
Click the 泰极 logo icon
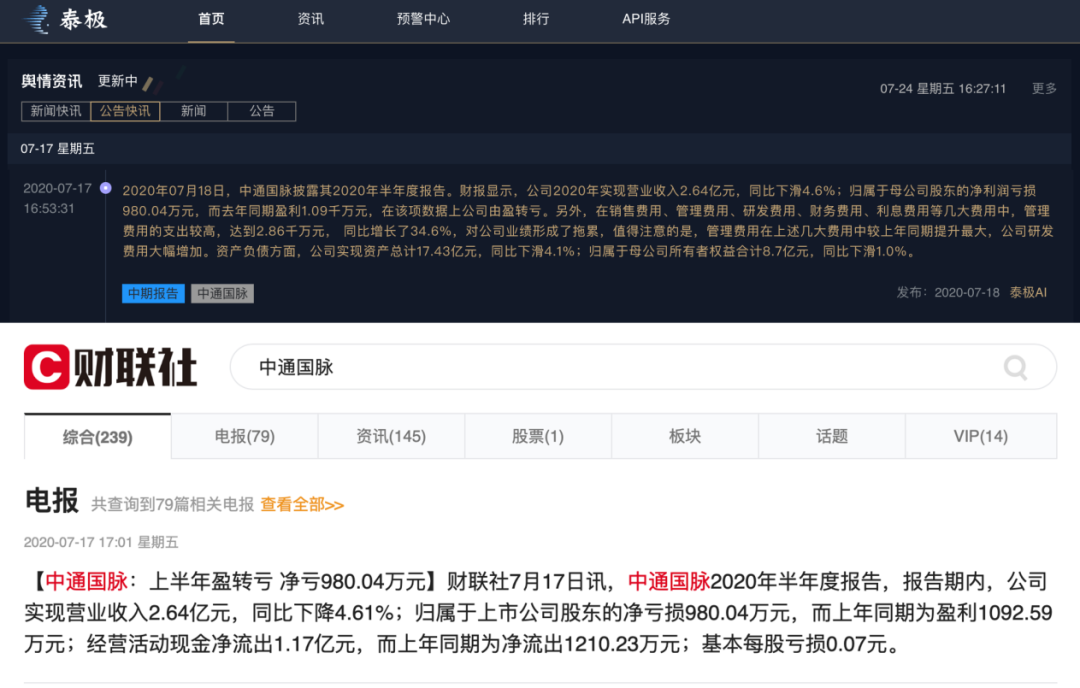37,19
